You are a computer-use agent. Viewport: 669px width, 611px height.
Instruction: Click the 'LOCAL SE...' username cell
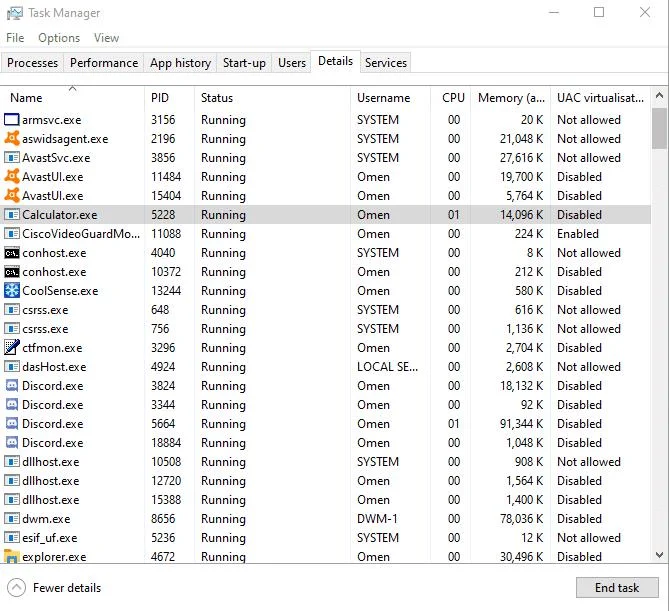(x=387, y=367)
